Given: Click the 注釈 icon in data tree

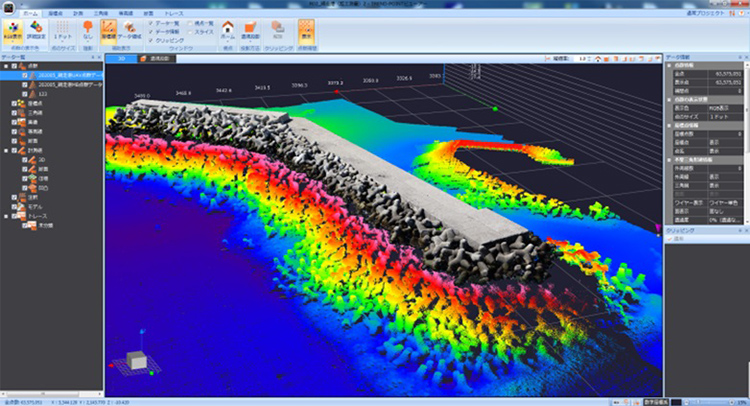Looking at the screenshot, I should click(x=22, y=197).
